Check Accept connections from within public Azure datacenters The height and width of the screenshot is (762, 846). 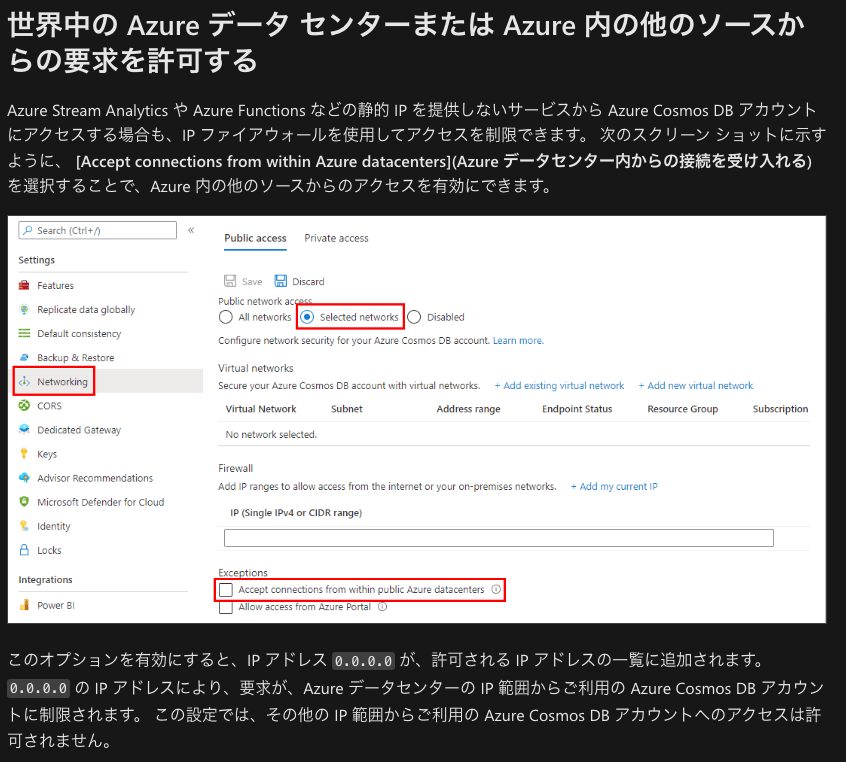point(226,590)
